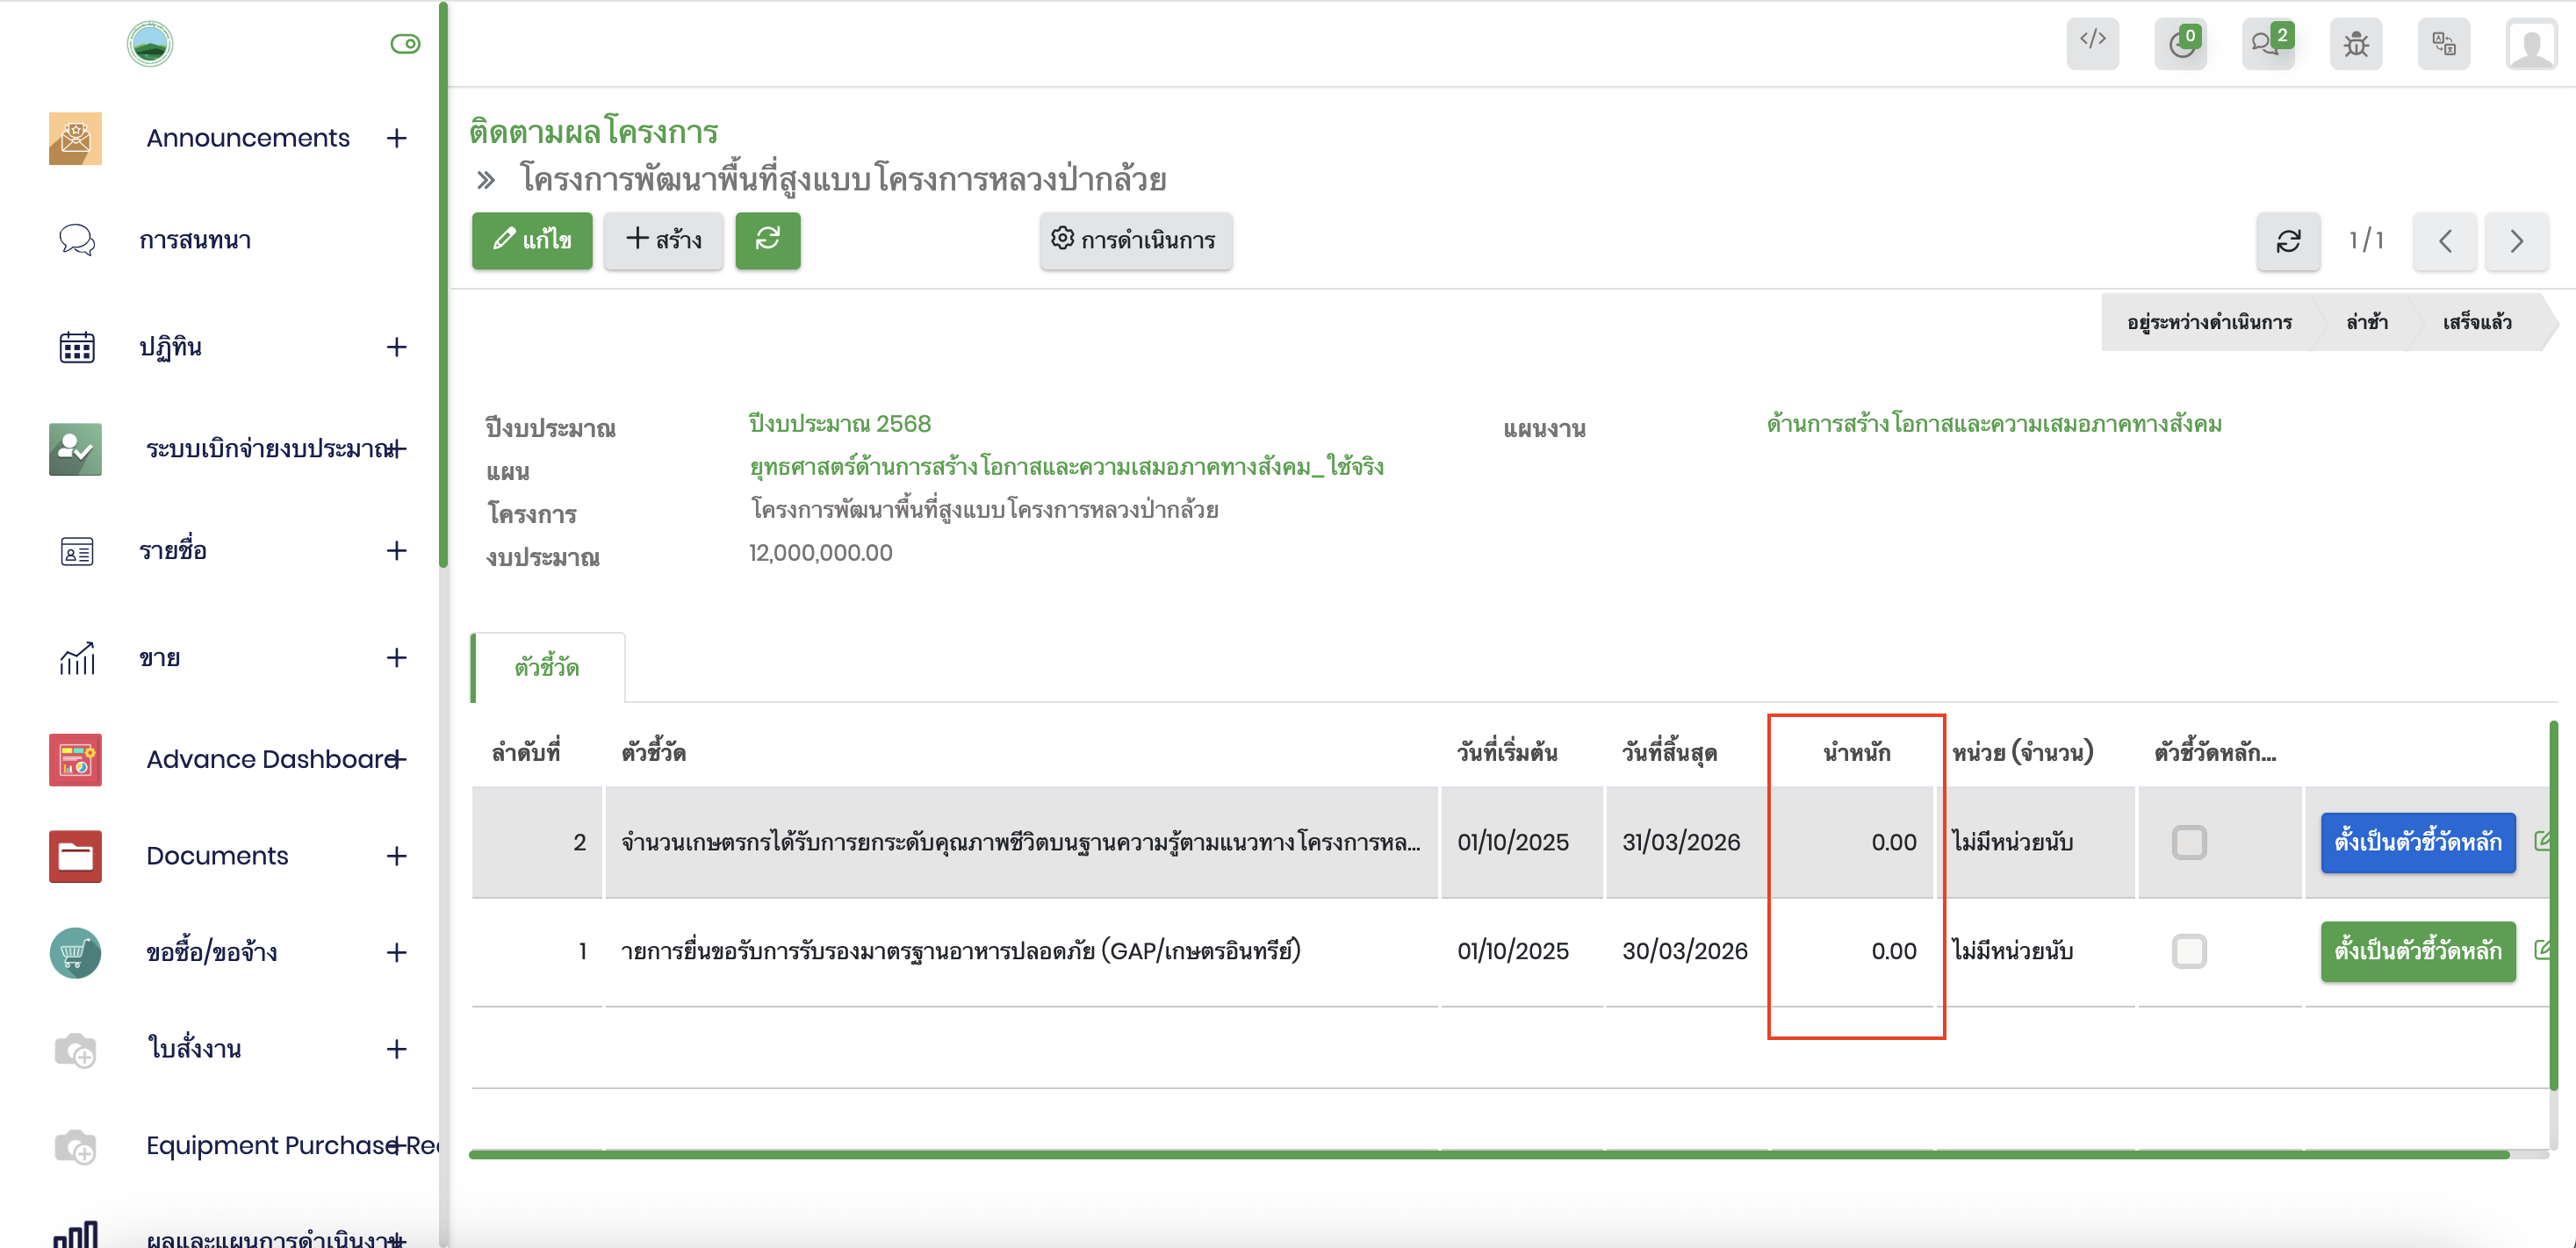2576x1248 pixels.
Task: Click blue ตั้งเป็นตัวชี้วัดหลัก button in row 2
Action: tap(2417, 842)
